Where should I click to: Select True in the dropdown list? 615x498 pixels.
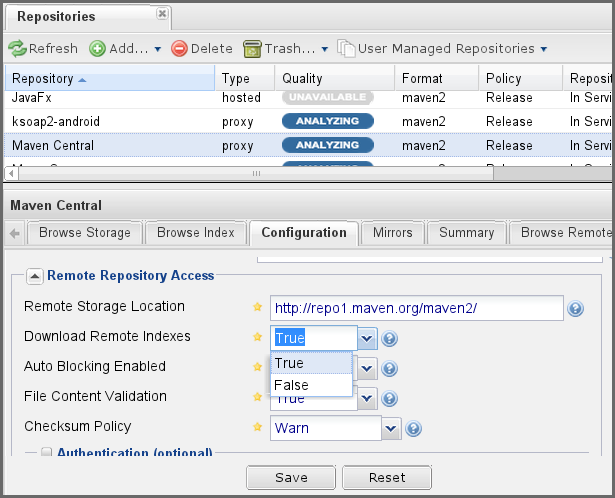[311, 363]
